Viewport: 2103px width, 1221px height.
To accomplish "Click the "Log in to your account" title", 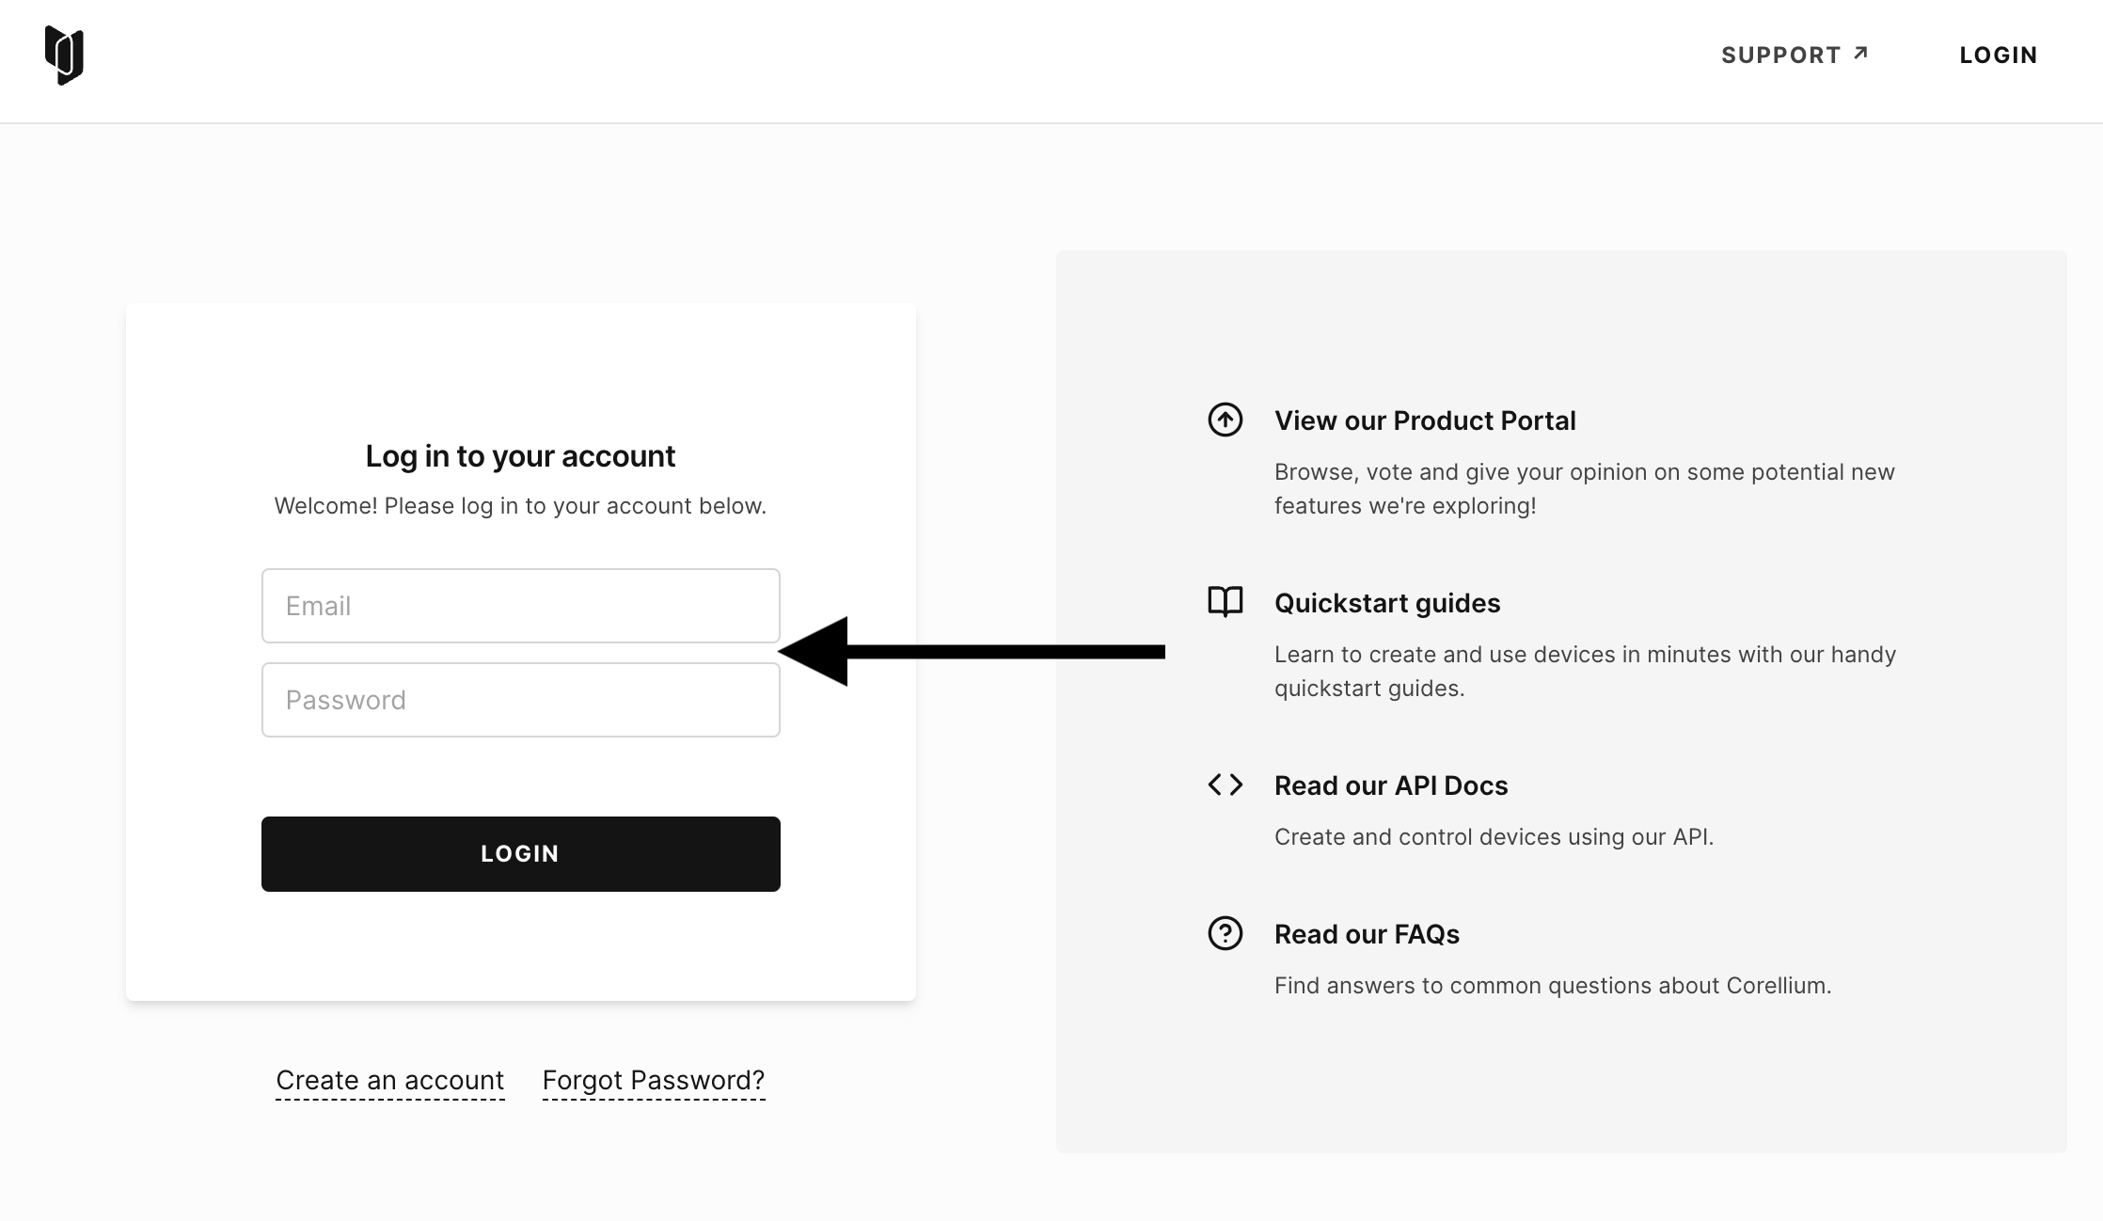I will [x=520, y=456].
